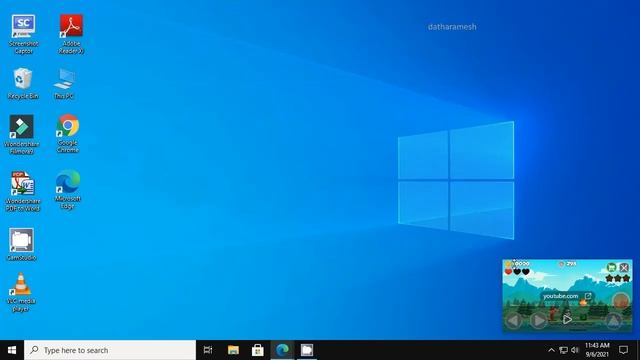The height and width of the screenshot is (360, 640).
Task: Select the Wondershare Filmora9 shortcut
Action: (x=22, y=134)
